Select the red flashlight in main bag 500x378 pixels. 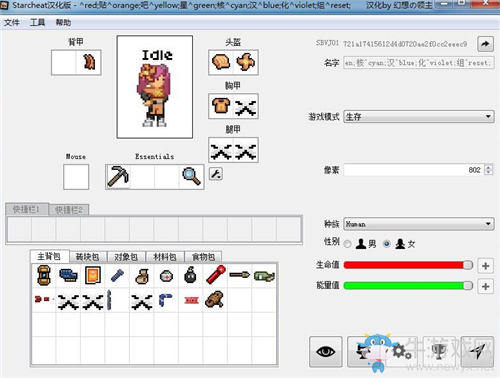[216, 275]
